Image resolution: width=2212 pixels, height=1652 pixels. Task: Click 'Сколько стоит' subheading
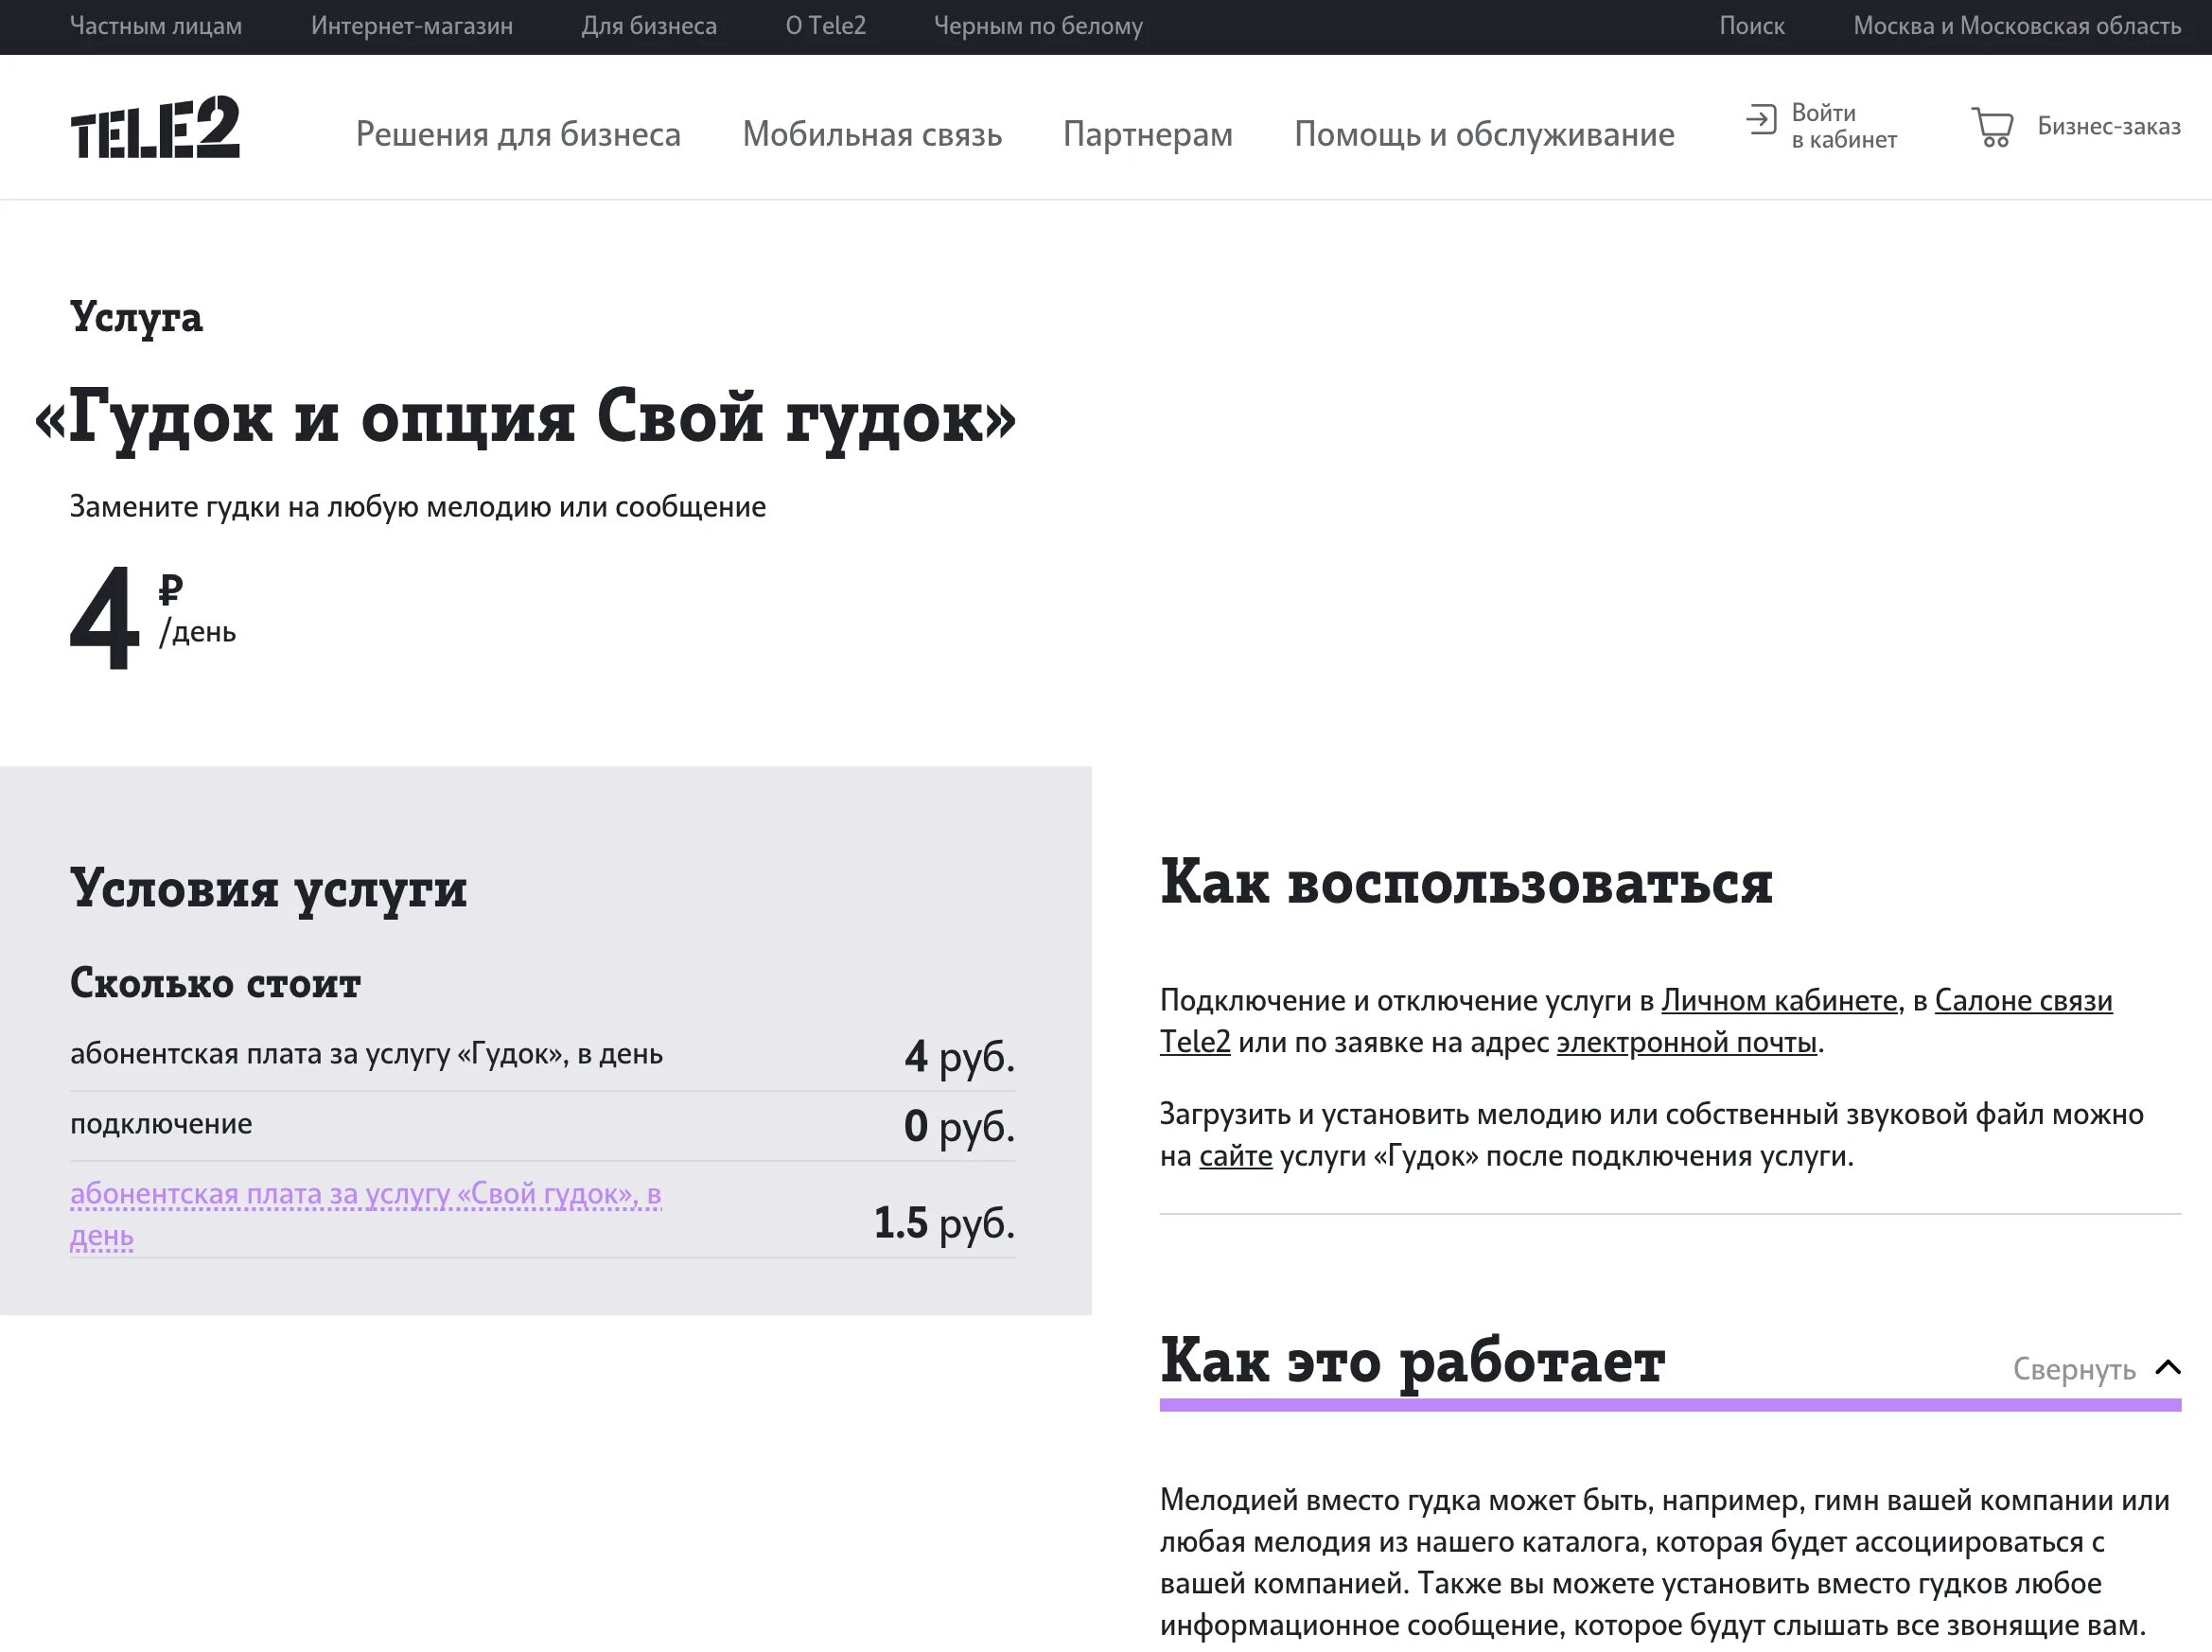[x=215, y=983]
